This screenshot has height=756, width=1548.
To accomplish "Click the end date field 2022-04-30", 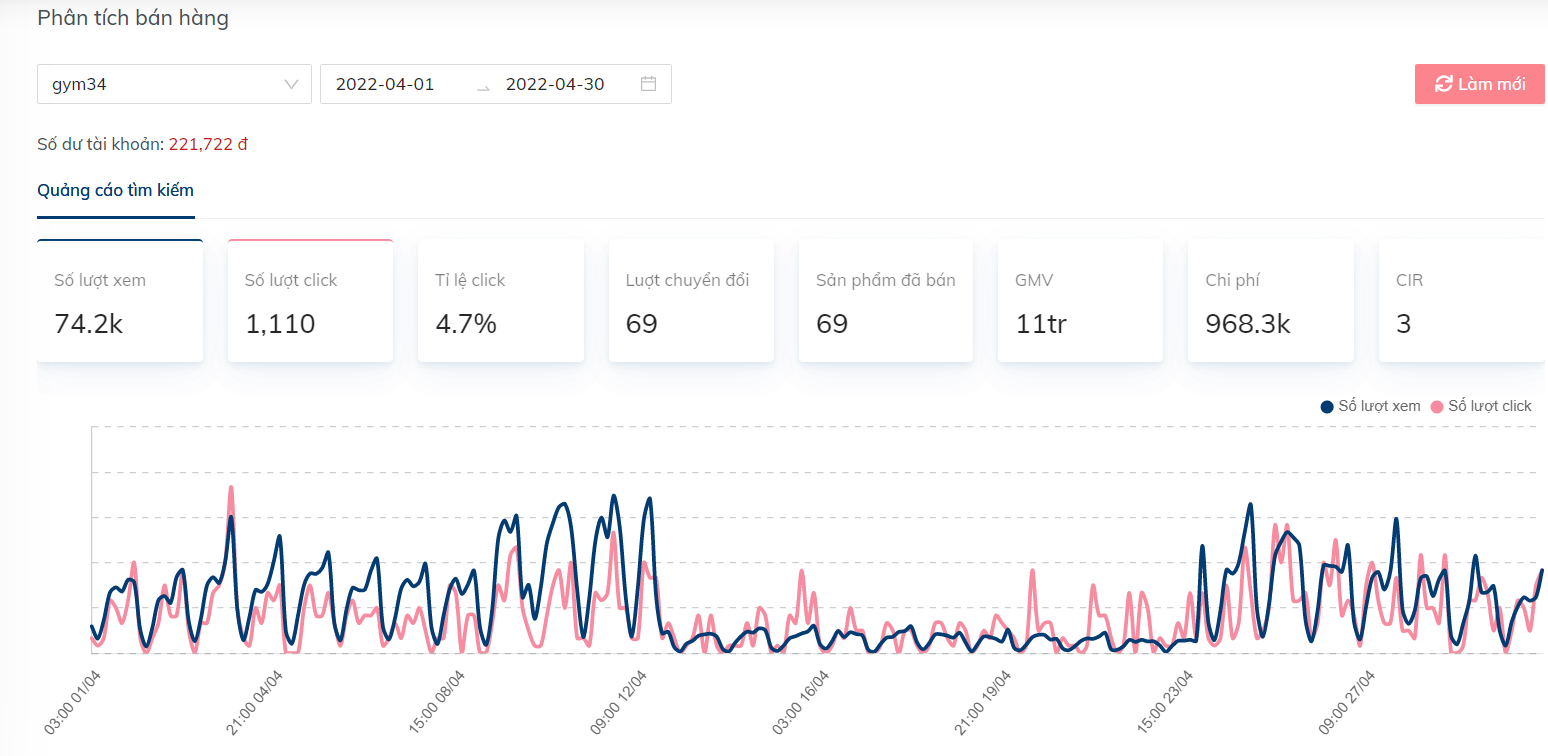I will click(555, 84).
